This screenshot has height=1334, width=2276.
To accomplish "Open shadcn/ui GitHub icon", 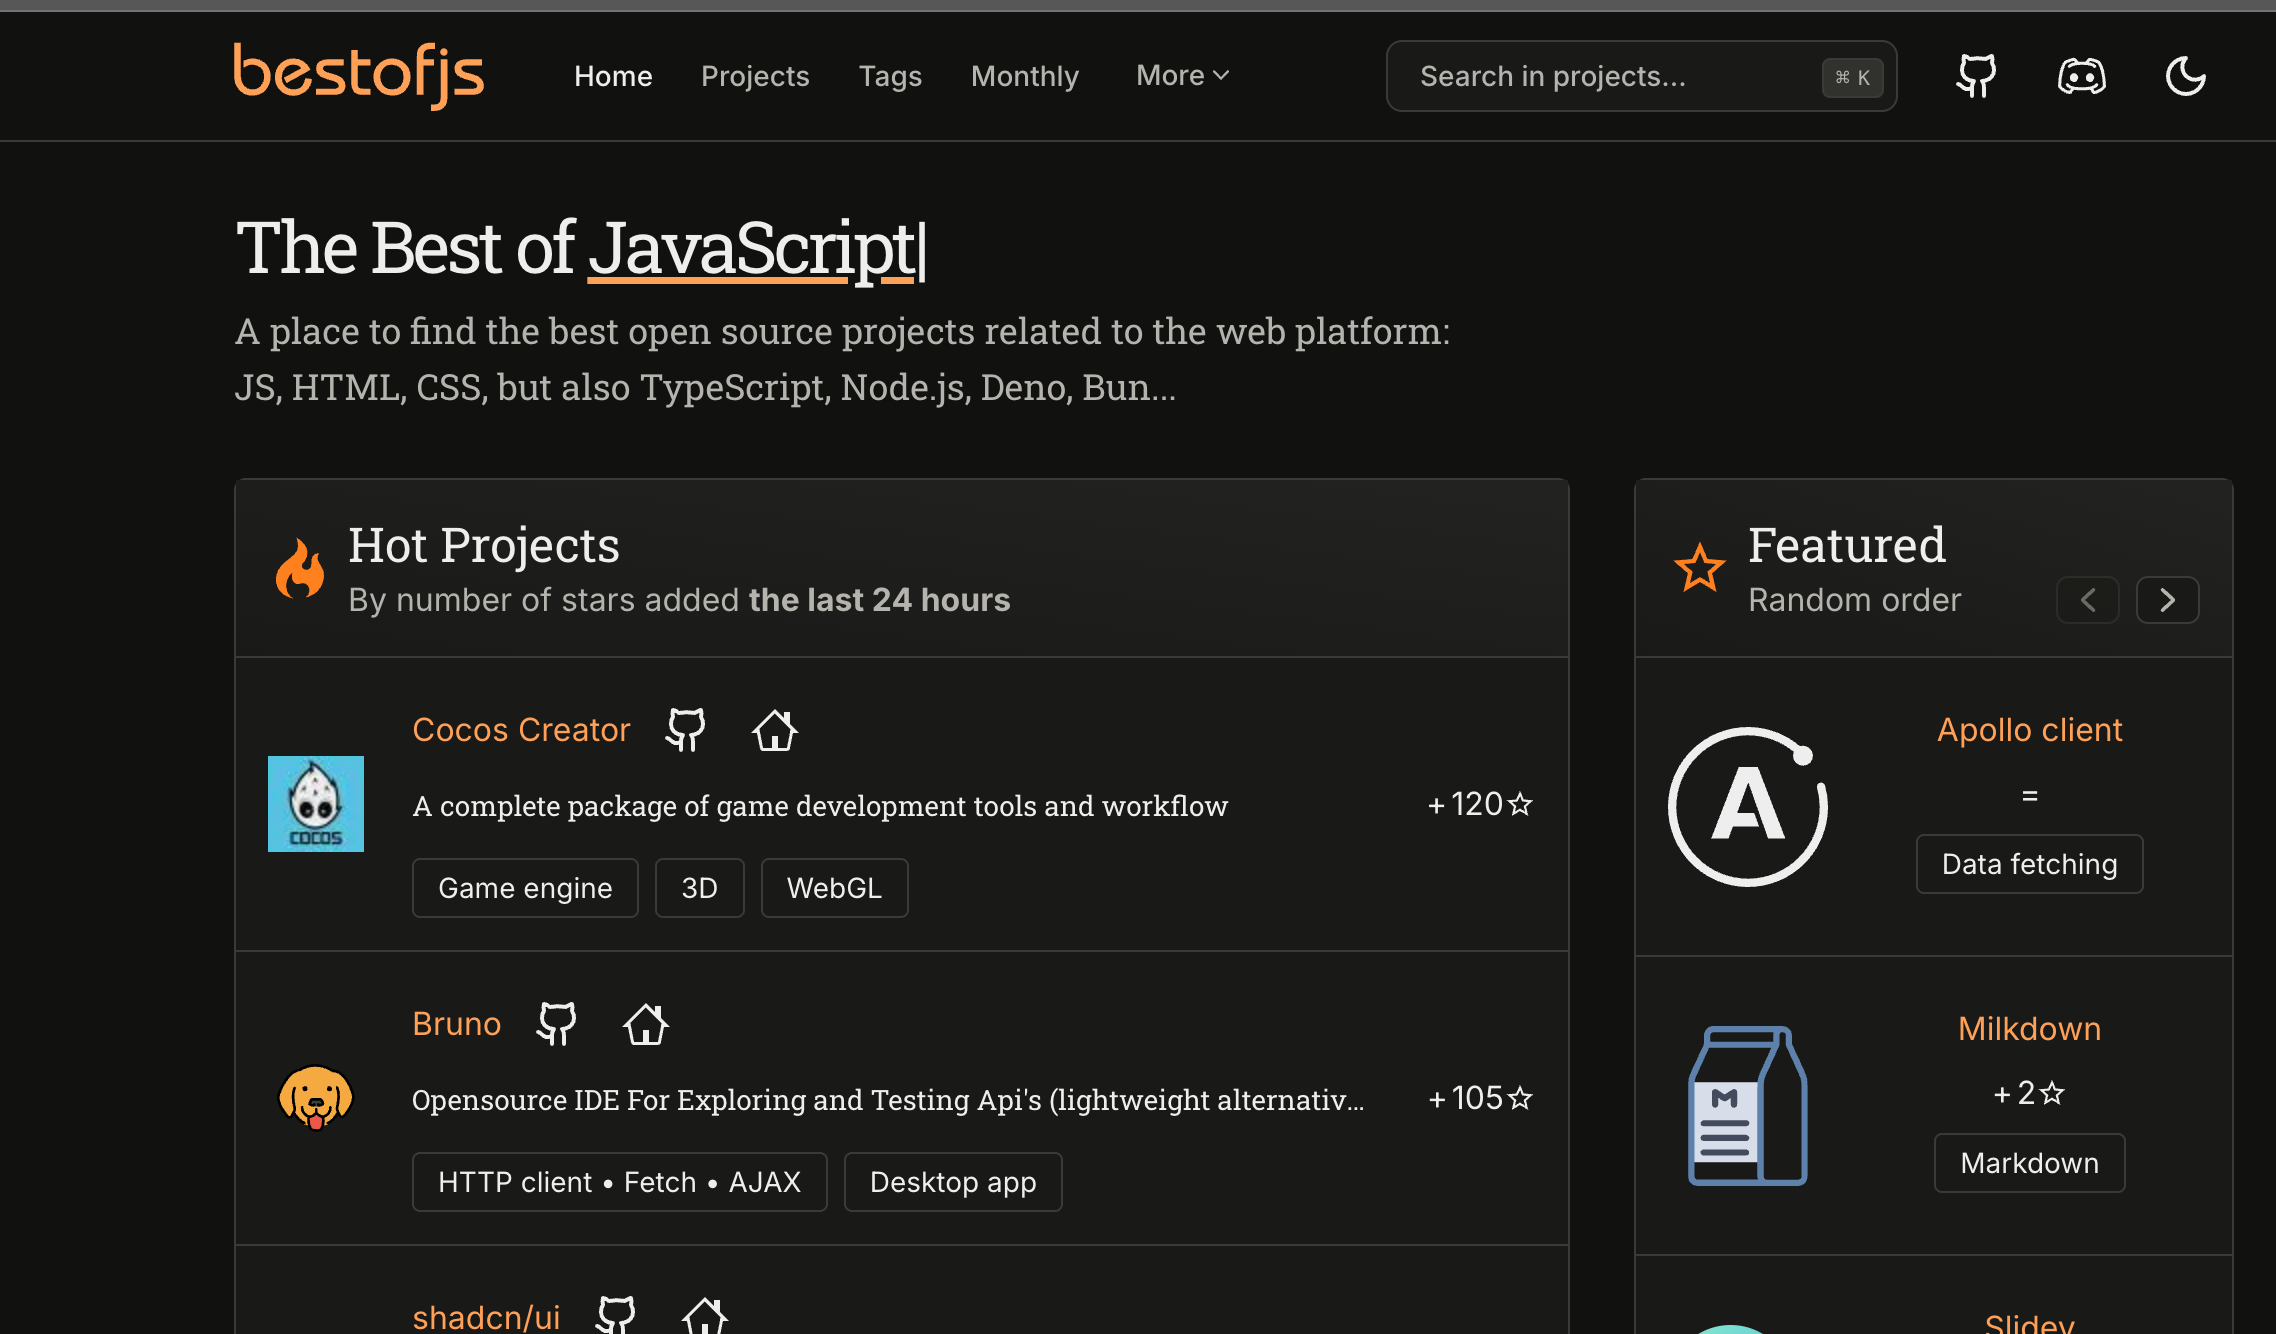I will click(616, 1316).
